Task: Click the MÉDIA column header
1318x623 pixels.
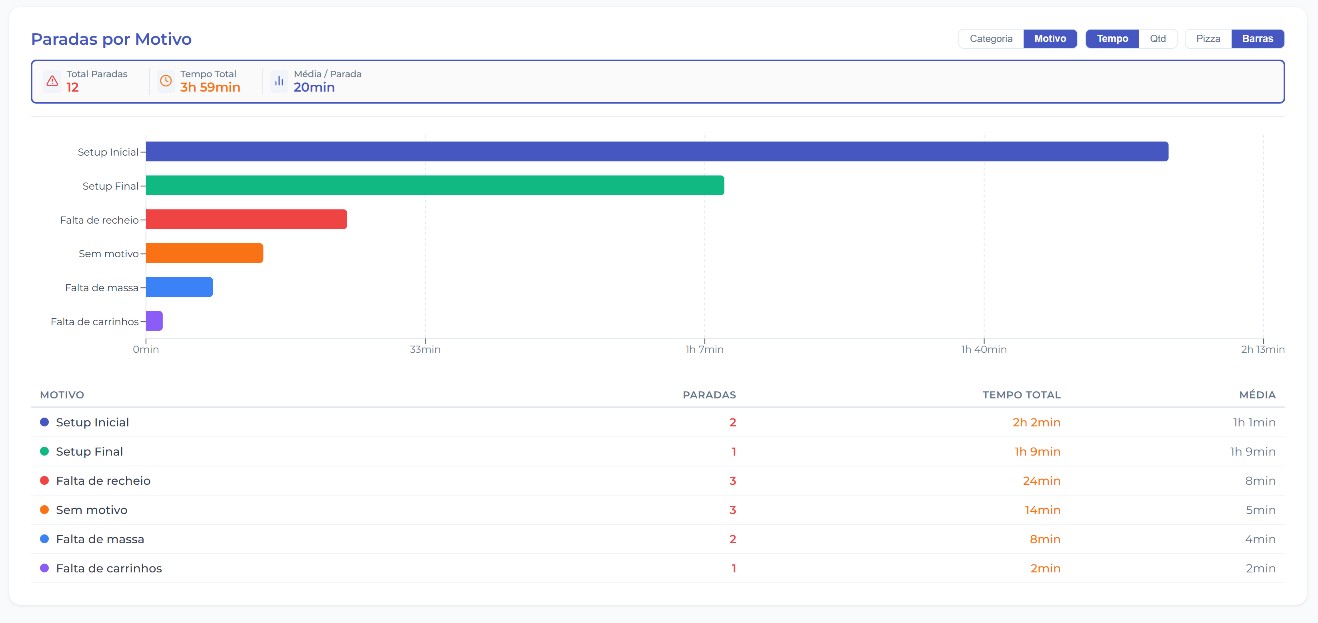Action: [1257, 395]
